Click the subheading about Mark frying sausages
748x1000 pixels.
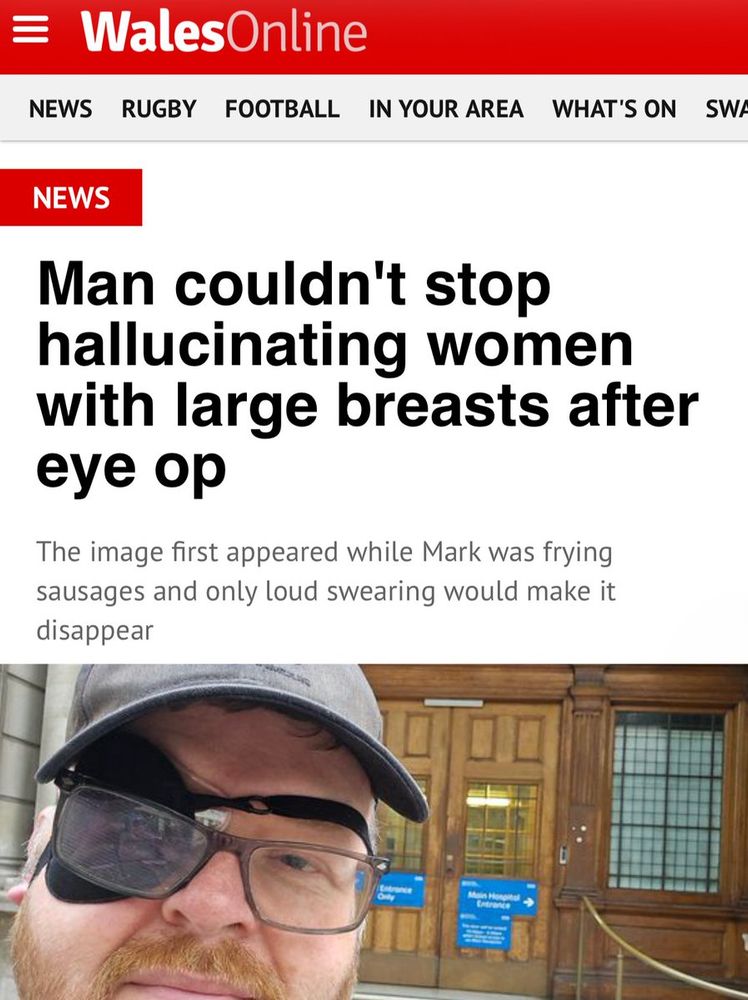click(x=326, y=591)
